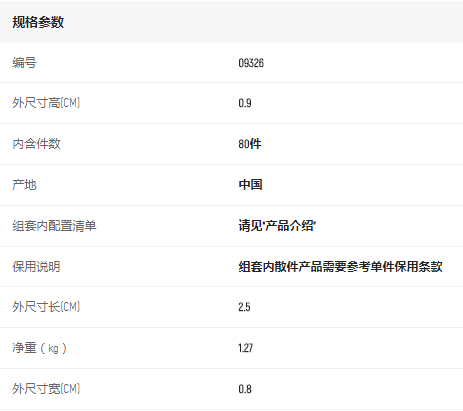Select the 组套内配置清单 label

click(x=54, y=226)
